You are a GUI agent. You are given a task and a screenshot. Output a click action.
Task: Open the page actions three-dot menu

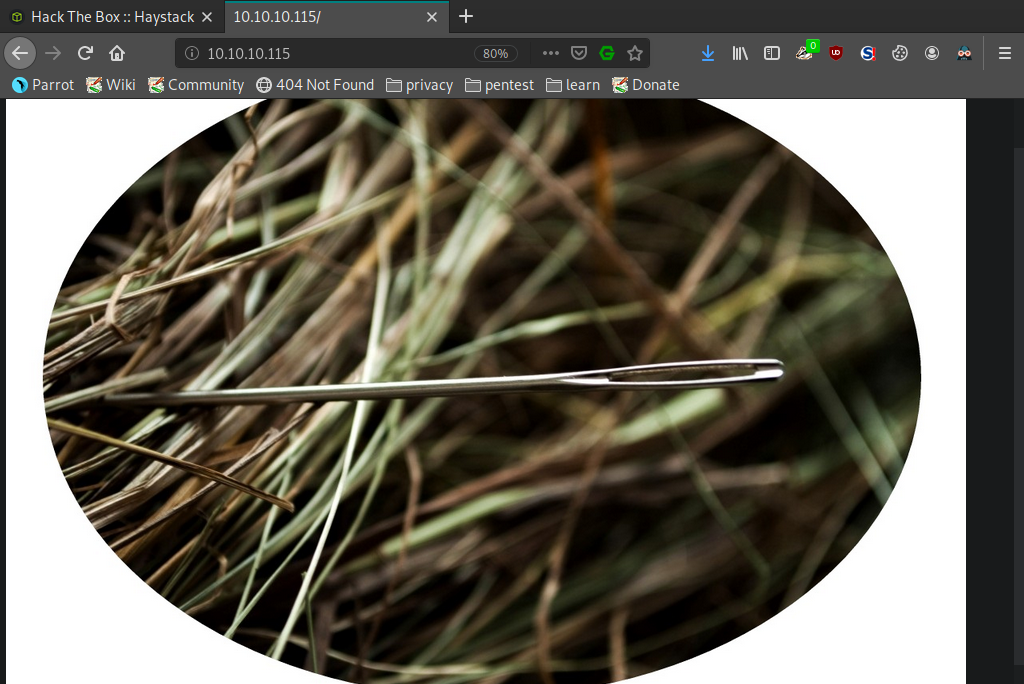pos(551,54)
